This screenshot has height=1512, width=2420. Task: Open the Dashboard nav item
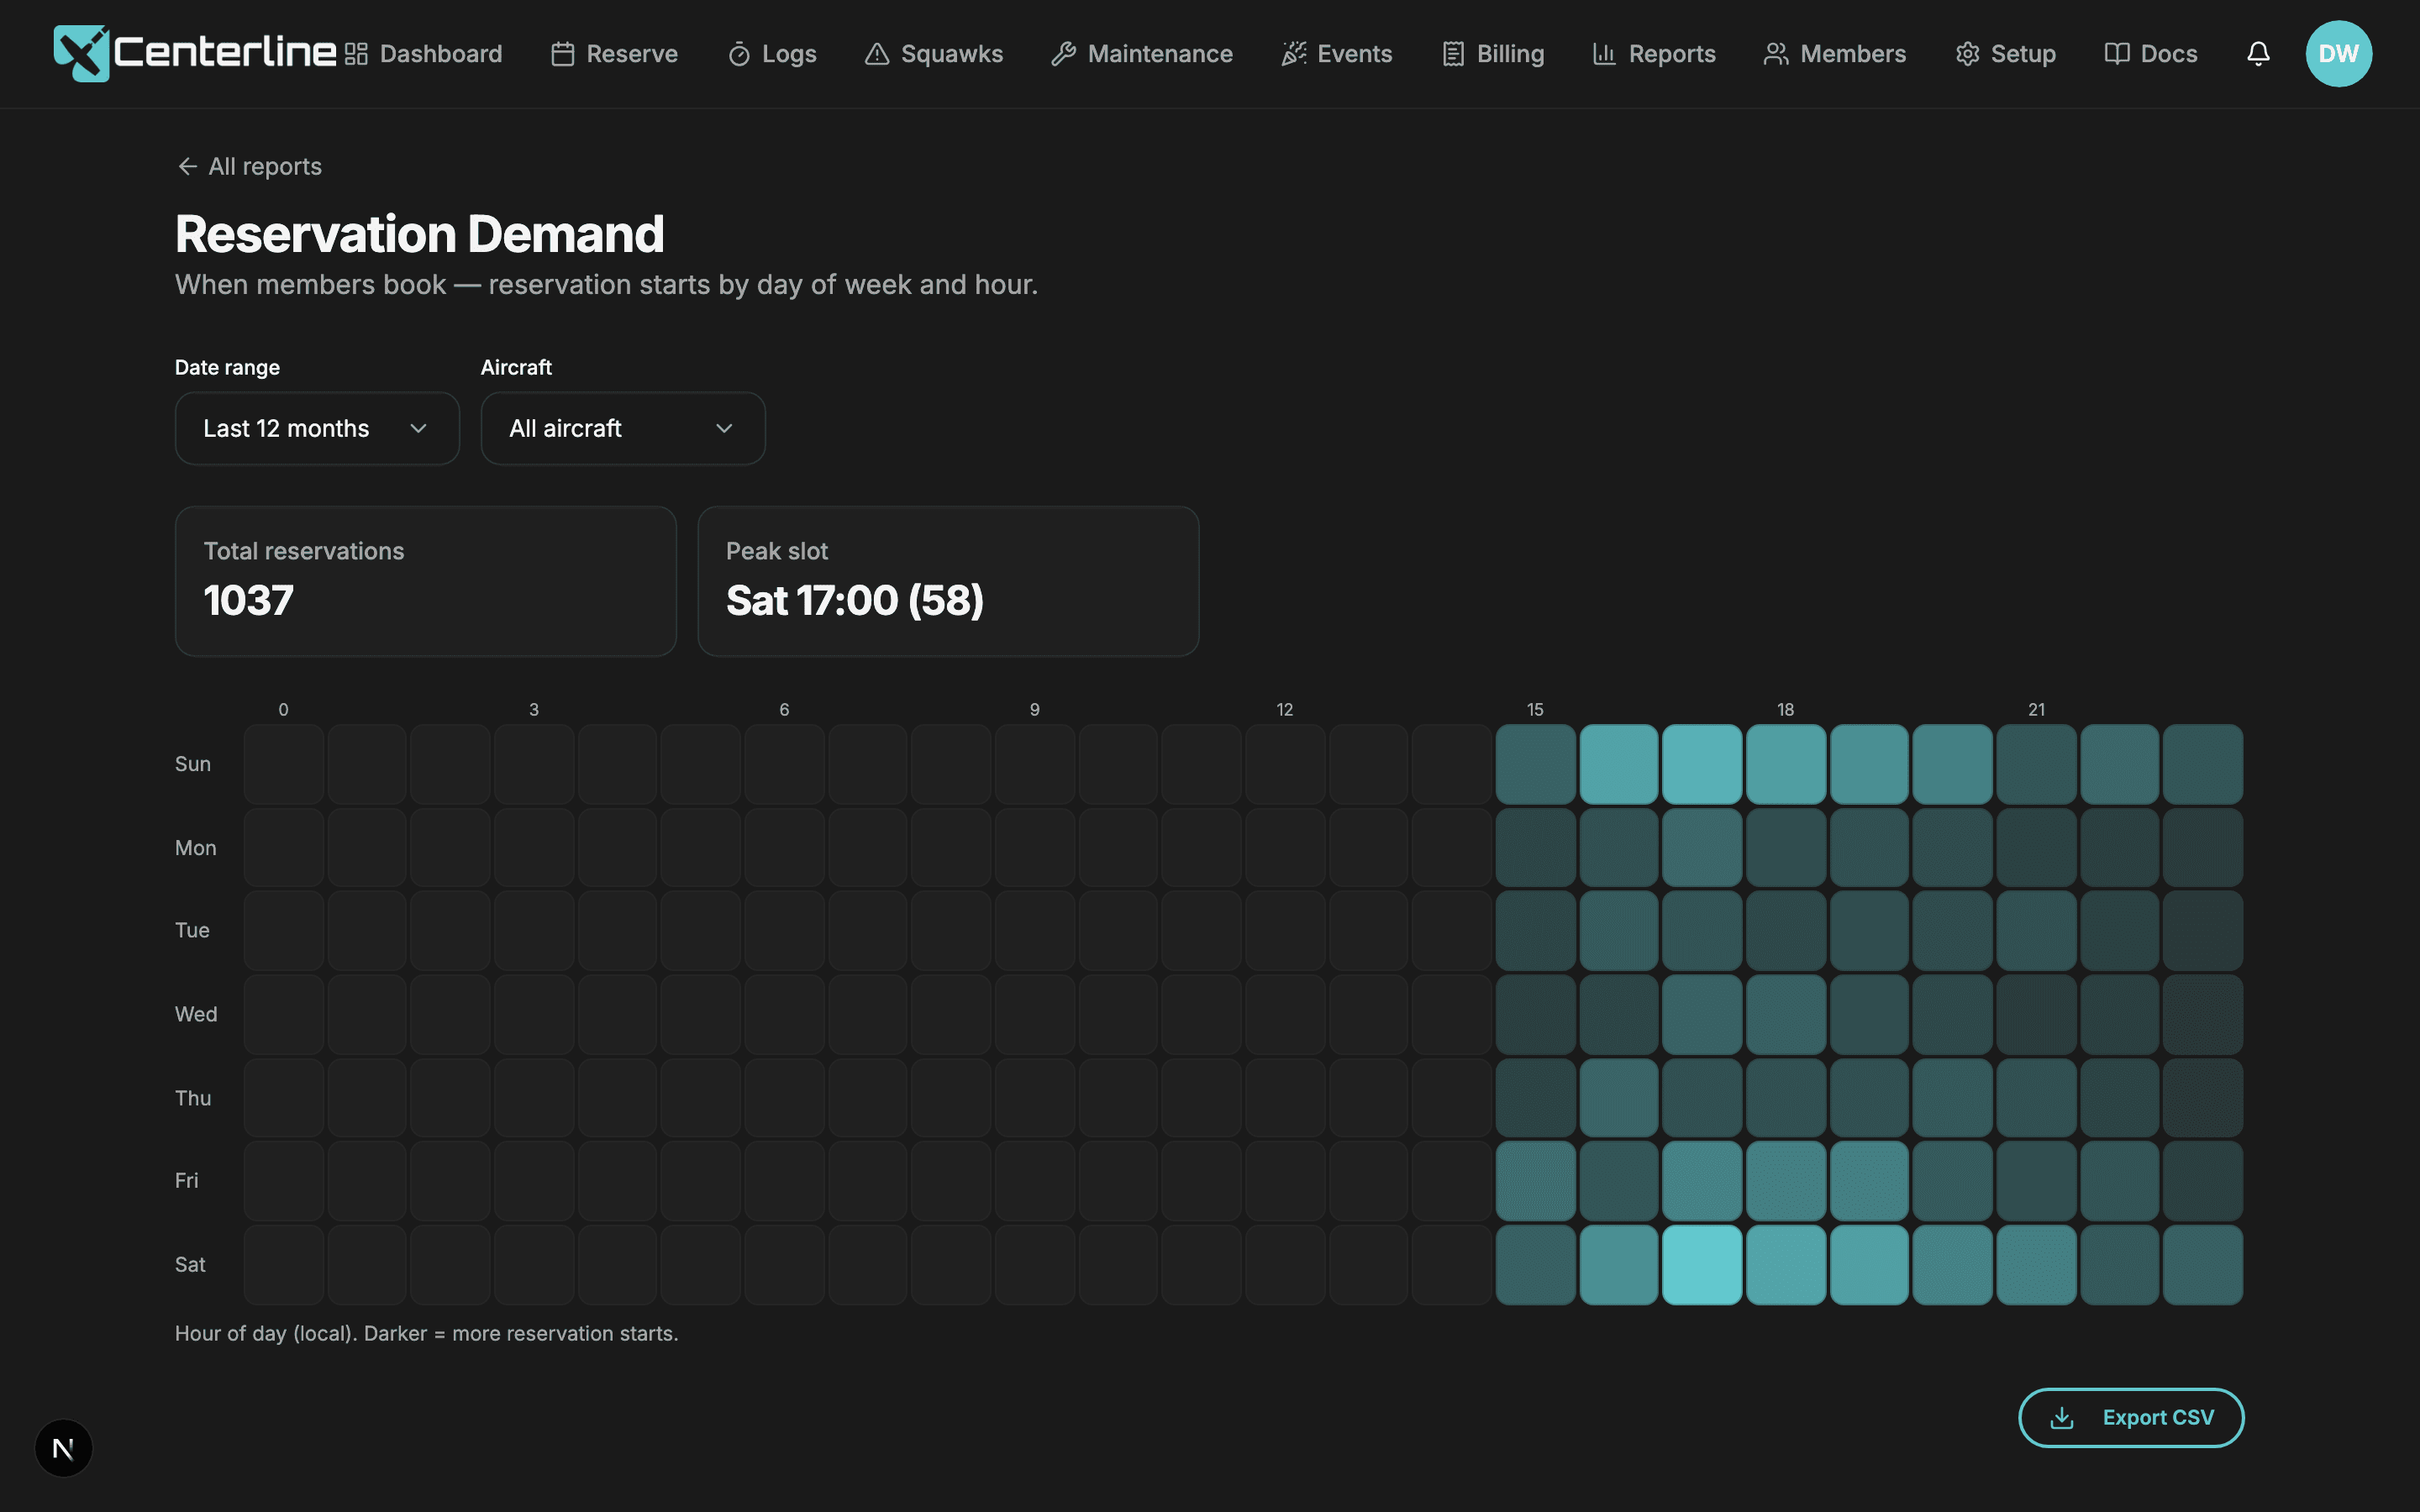tap(424, 54)
